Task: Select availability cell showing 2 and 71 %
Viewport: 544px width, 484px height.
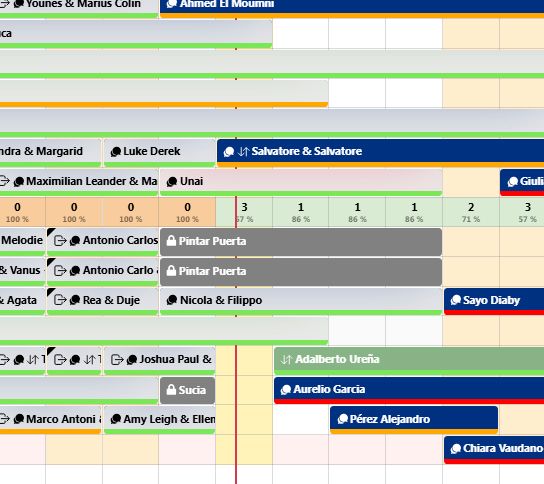Action: [471, 212]
